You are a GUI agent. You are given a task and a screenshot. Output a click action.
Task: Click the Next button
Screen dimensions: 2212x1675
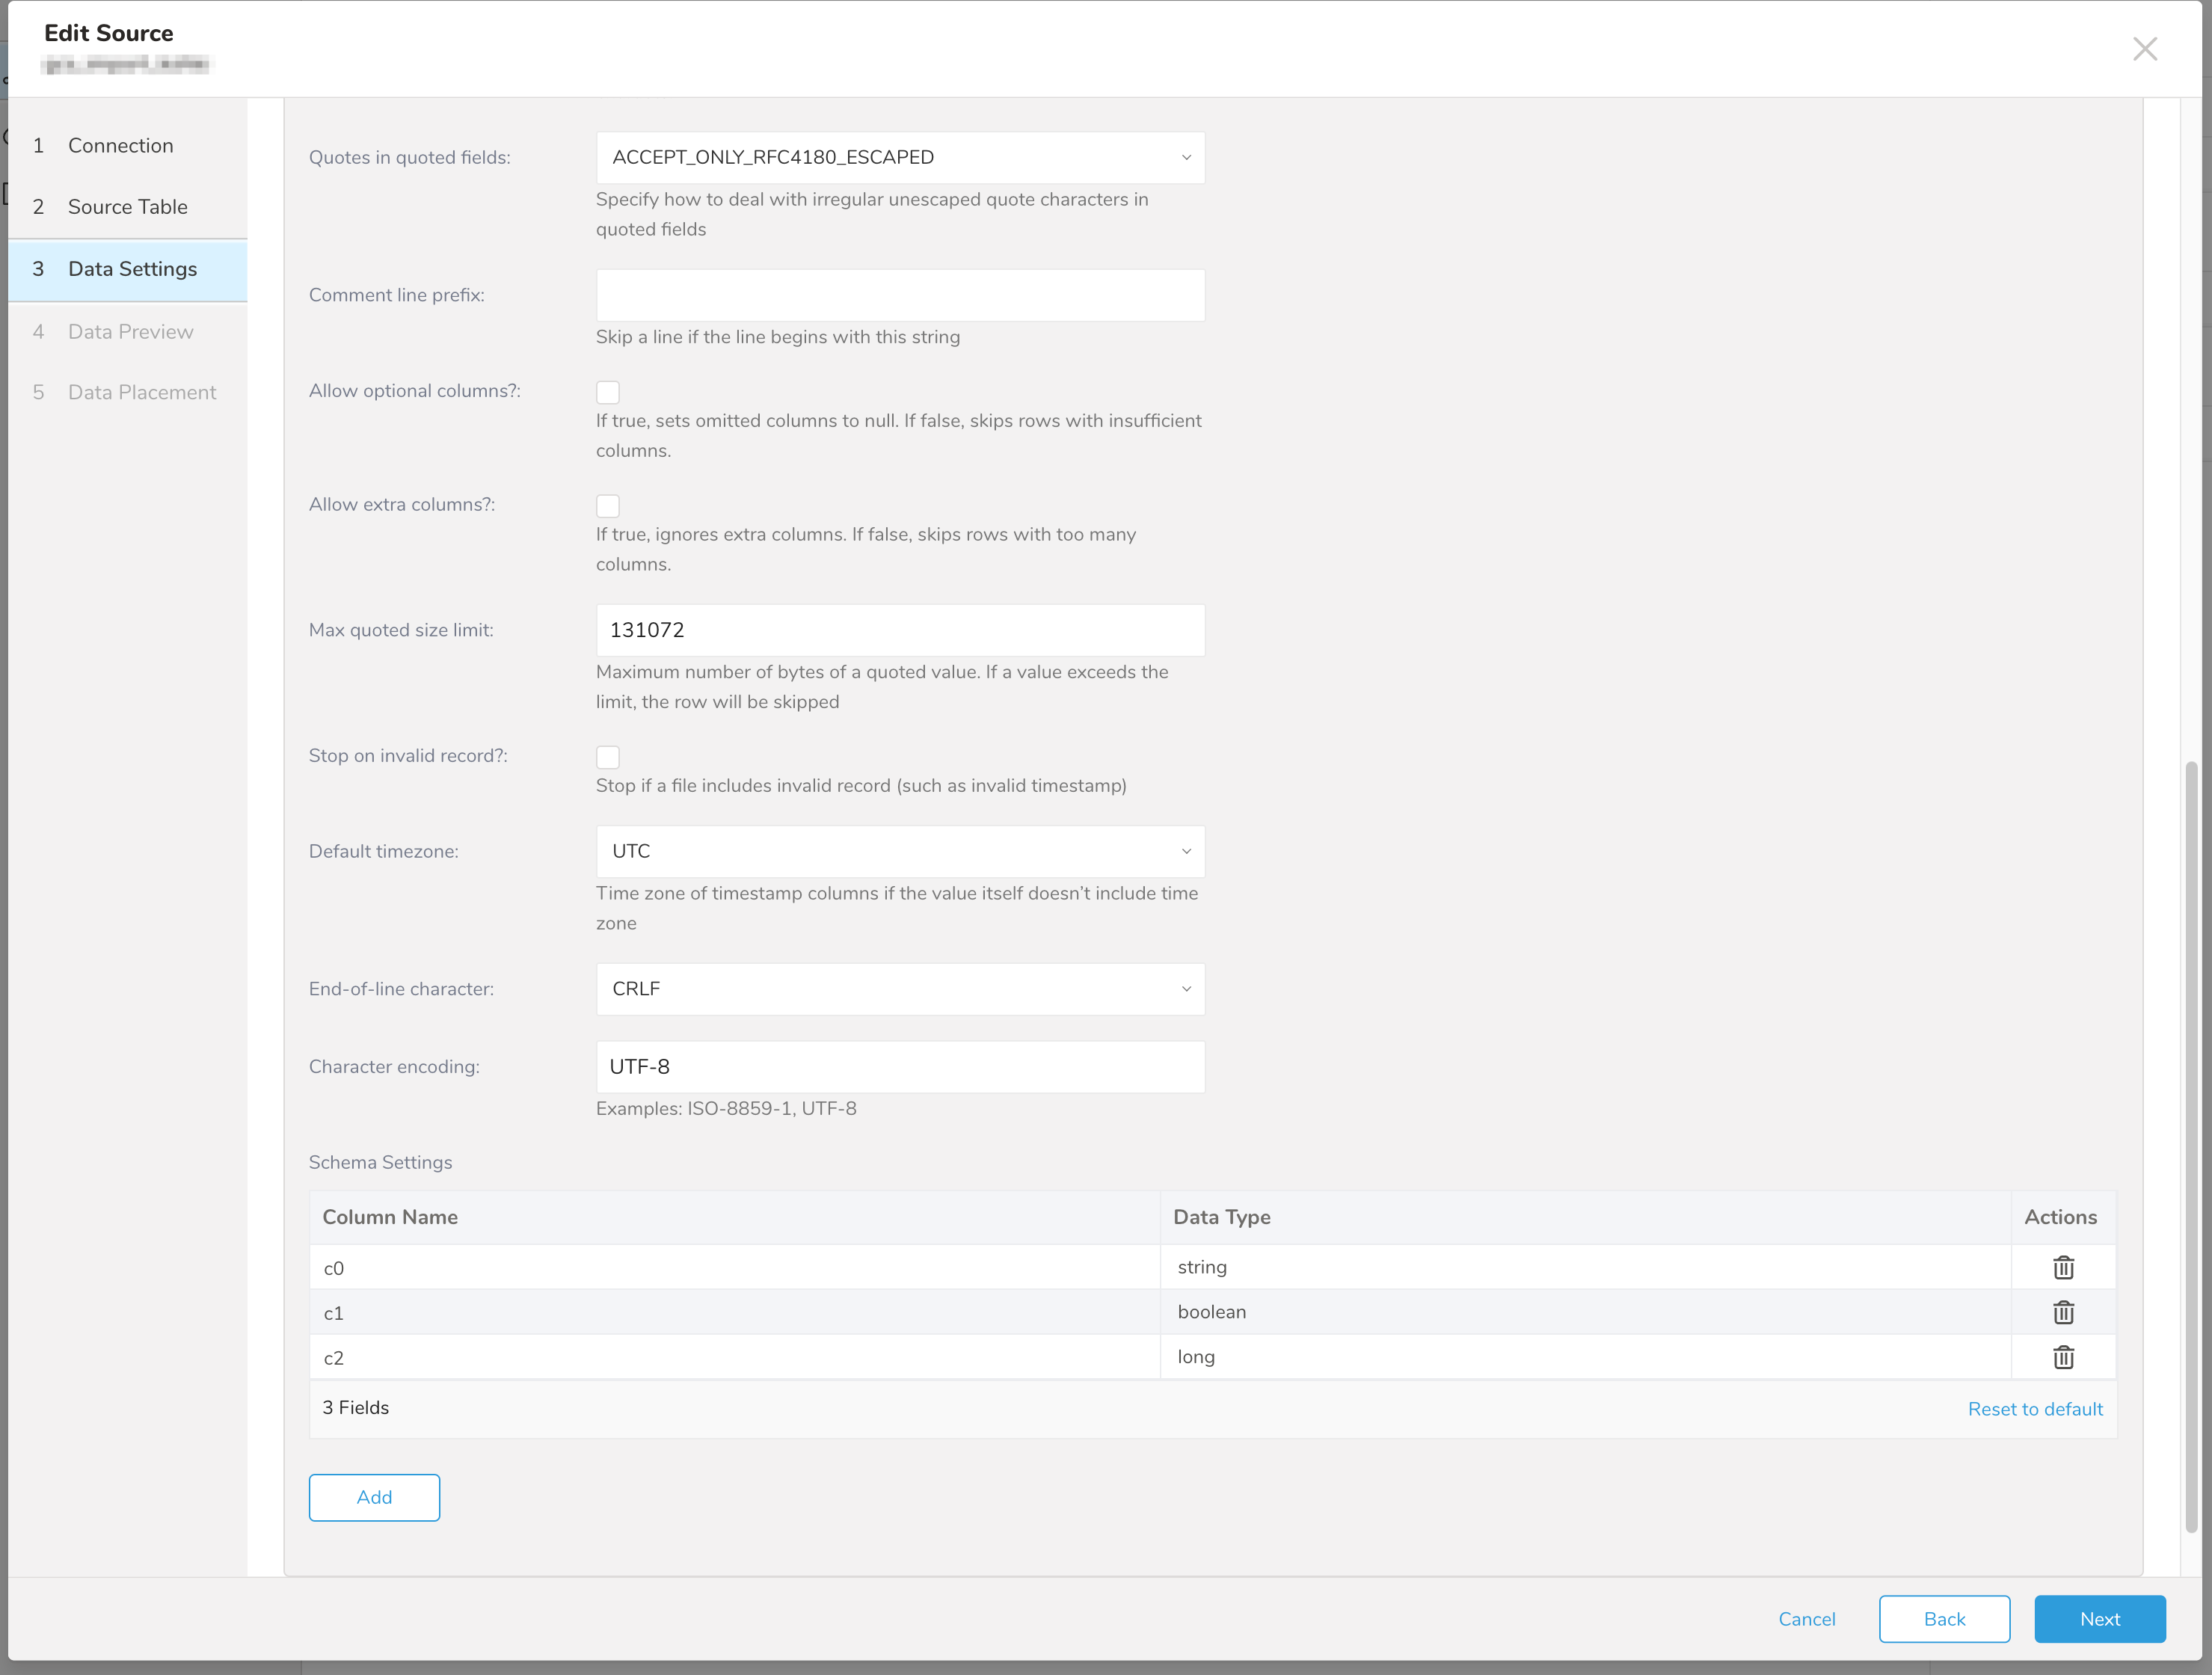pos(2099,1619)
